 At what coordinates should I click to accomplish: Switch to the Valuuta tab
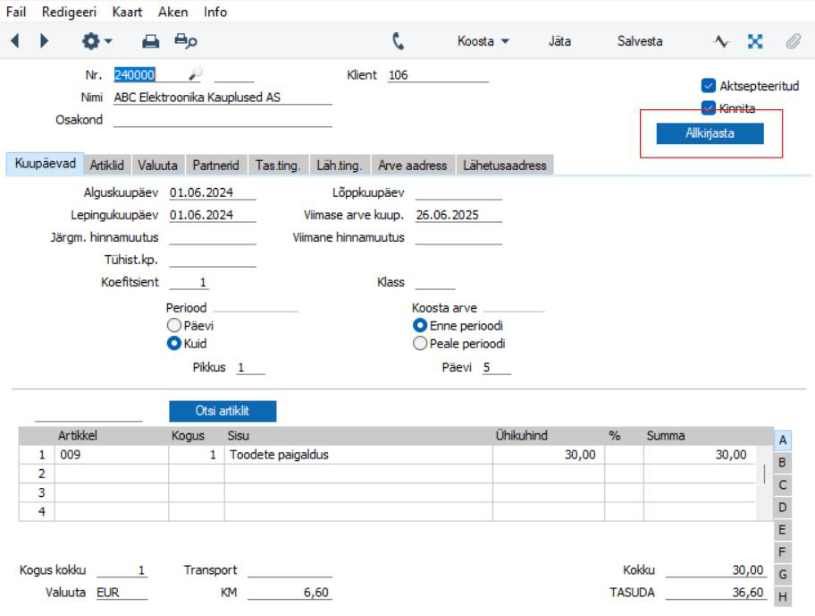coord(157,165)
